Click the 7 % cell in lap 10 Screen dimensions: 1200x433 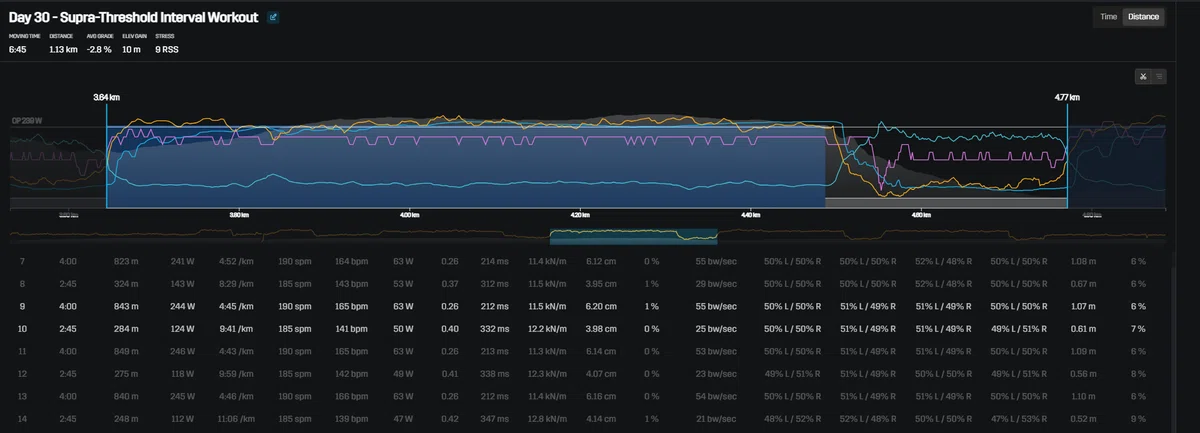point(1138,329)
